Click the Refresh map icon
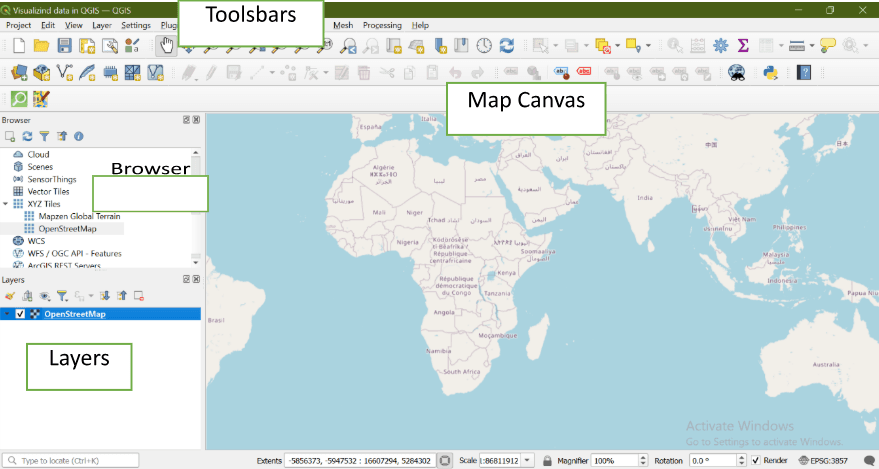Screen dimensions: 879x469 (x=507, y=45)
